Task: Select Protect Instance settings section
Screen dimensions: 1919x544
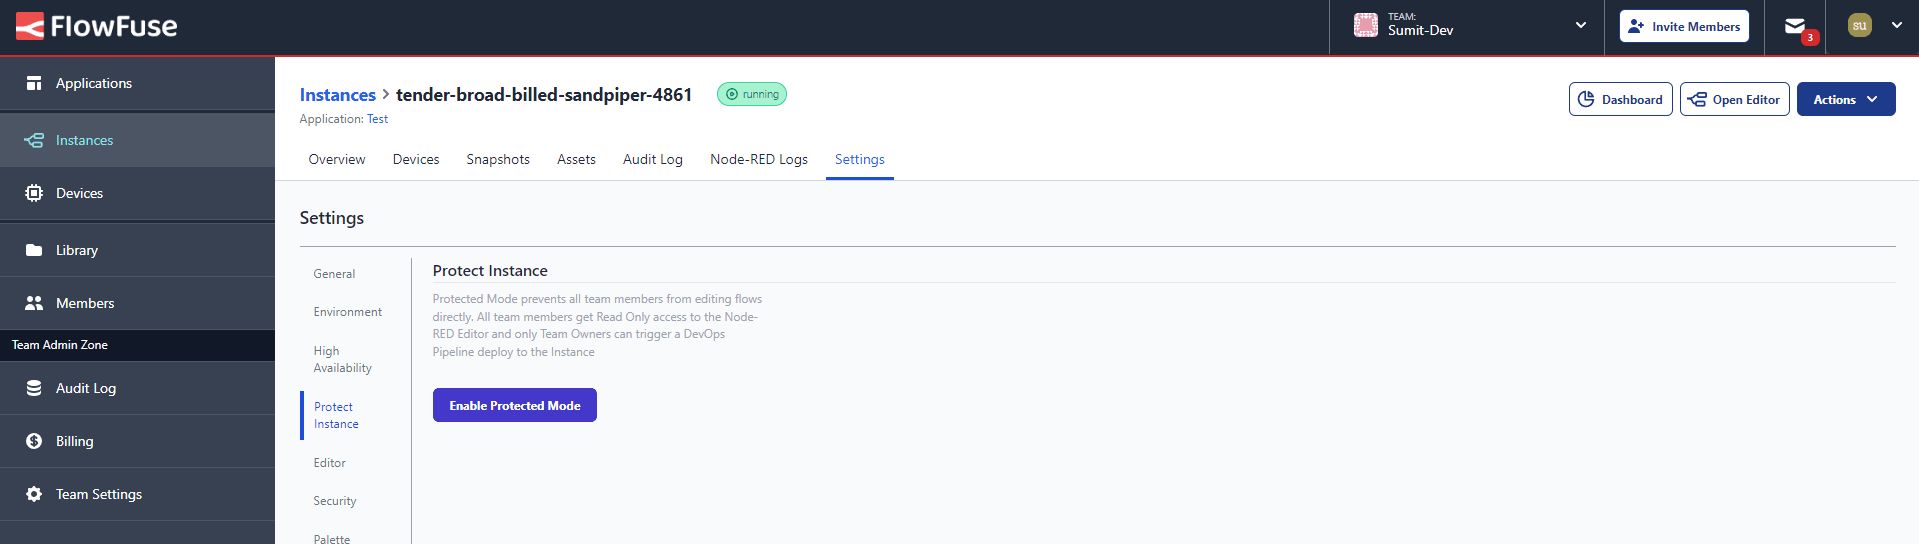Action: [x=336, y=415]
